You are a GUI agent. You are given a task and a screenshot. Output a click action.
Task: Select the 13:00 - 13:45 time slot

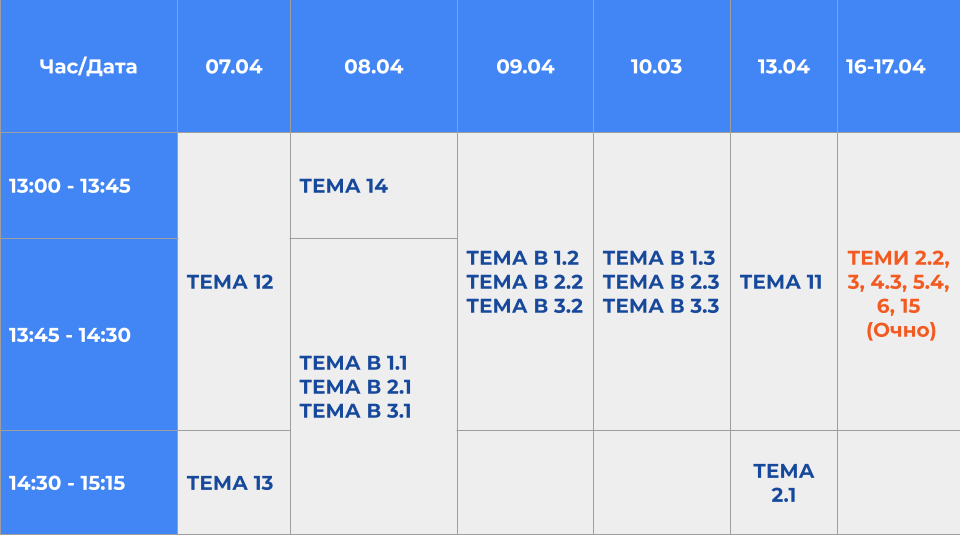point(70,186)
